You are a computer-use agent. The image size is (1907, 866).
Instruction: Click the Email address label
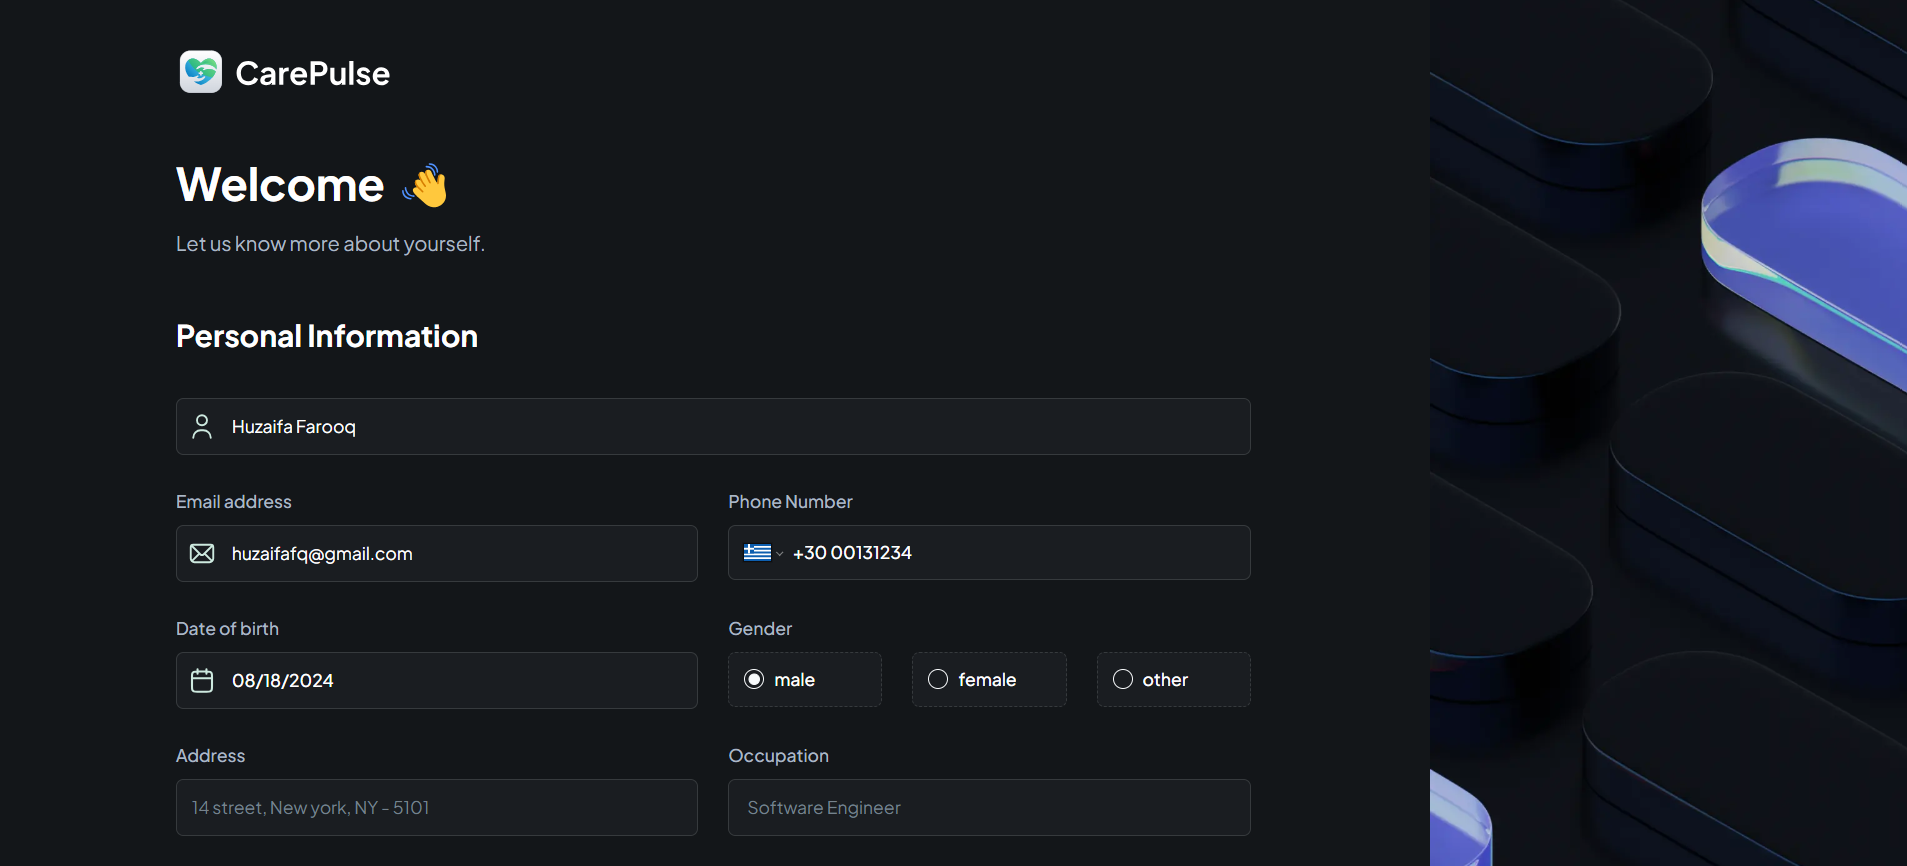pyautogui.click(x=234, y=502)
